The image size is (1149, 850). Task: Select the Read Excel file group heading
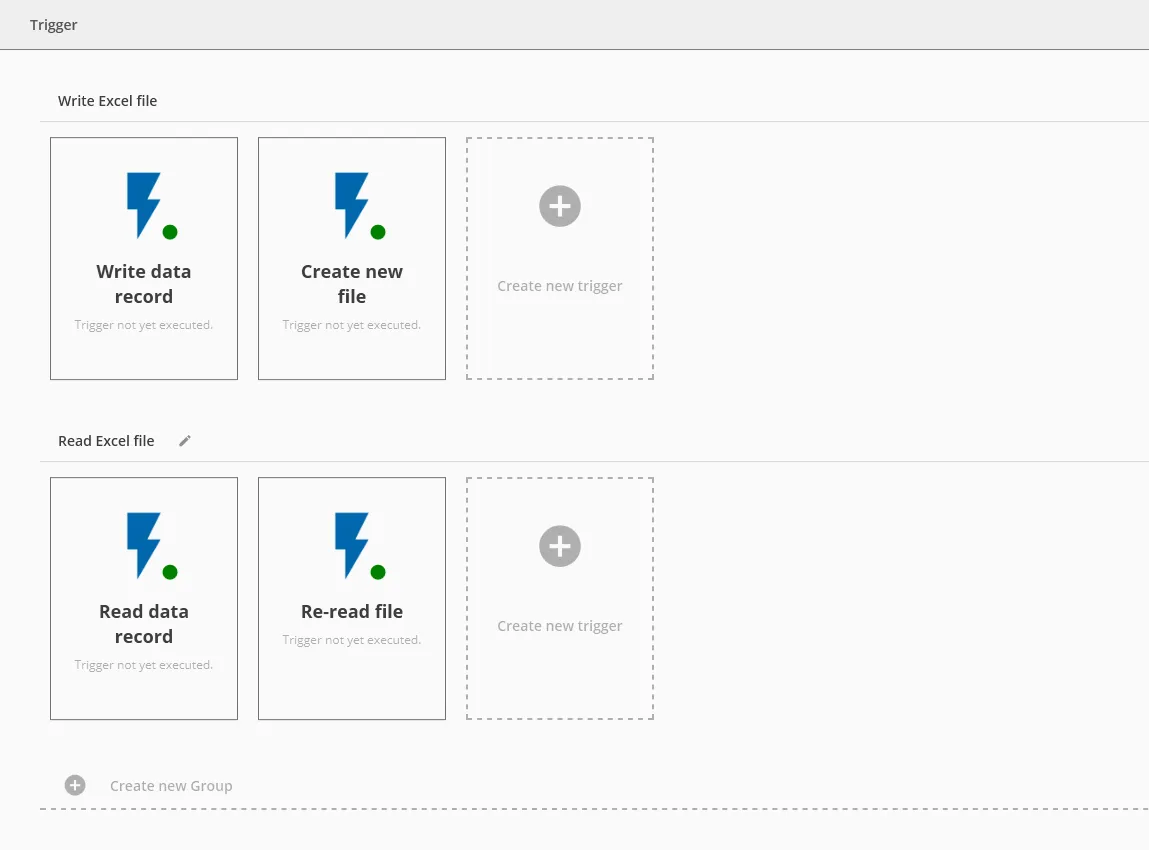106,440
